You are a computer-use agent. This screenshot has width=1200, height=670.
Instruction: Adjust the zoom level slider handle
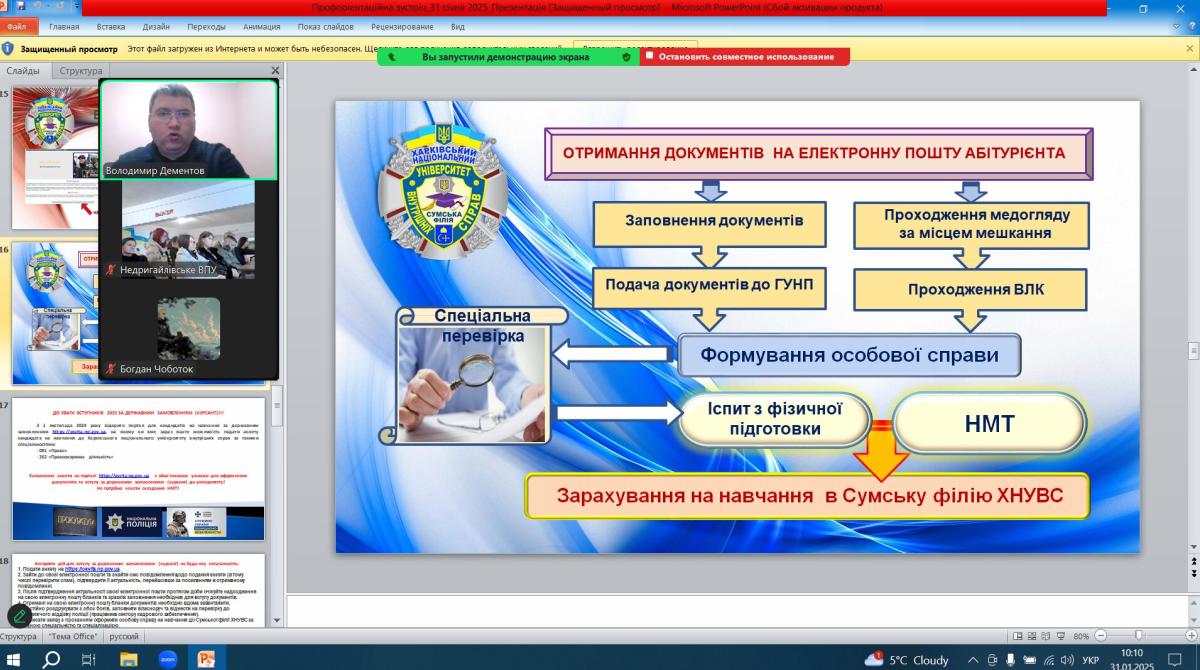click(1139, 636)
